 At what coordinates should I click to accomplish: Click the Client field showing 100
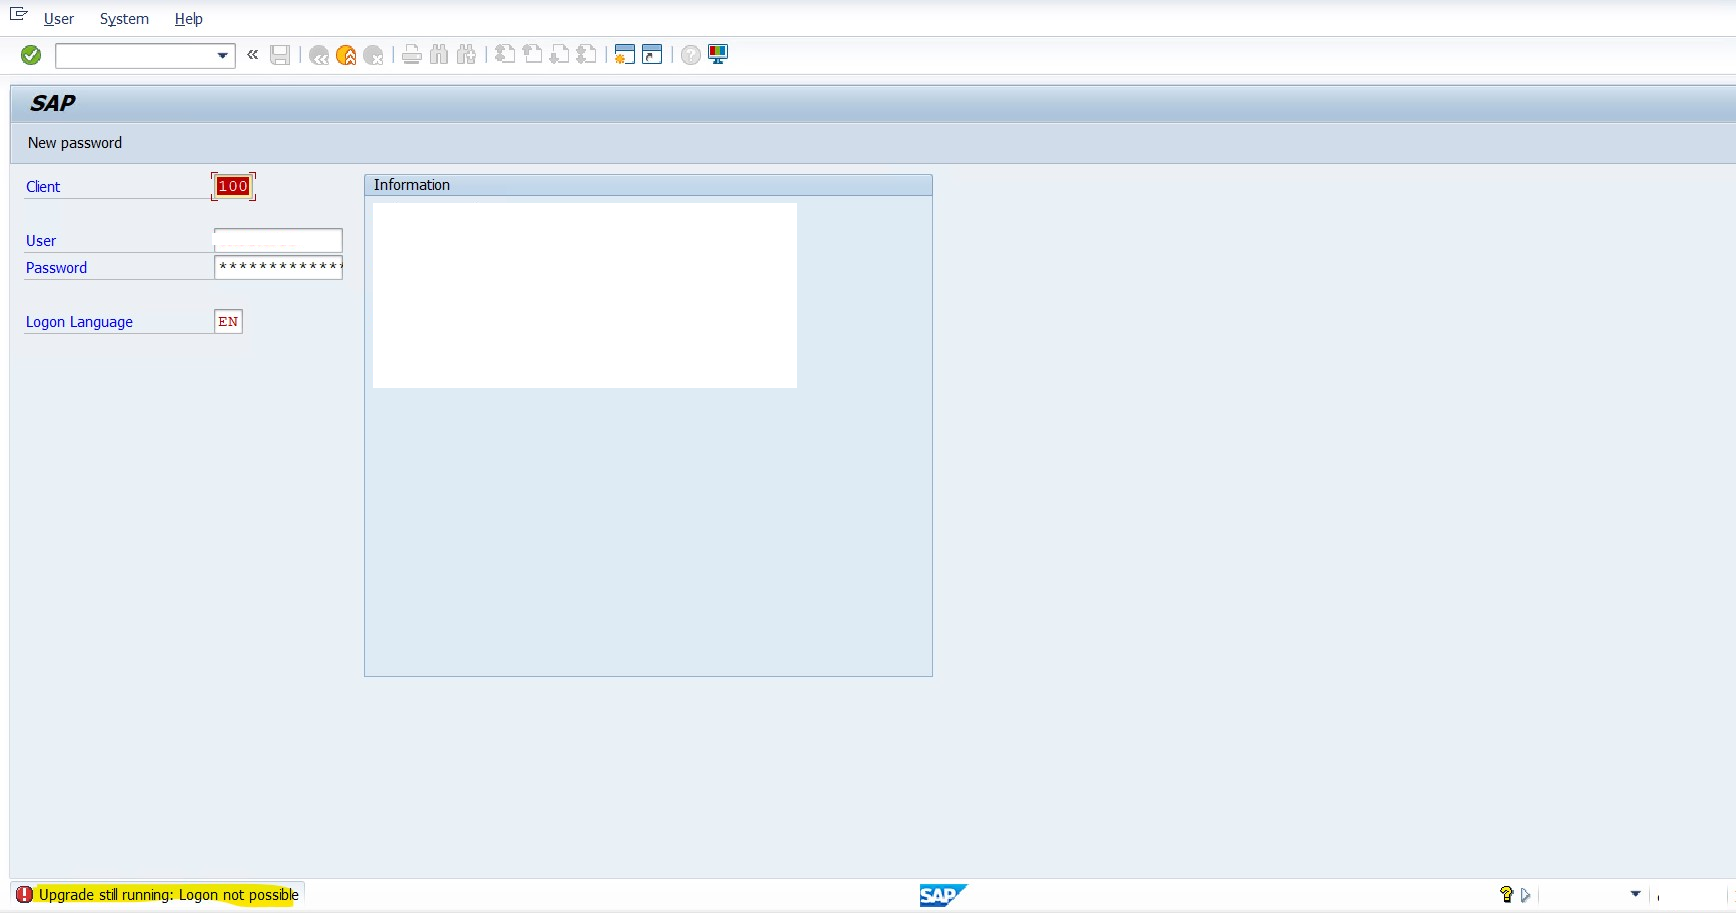(233, 186)
